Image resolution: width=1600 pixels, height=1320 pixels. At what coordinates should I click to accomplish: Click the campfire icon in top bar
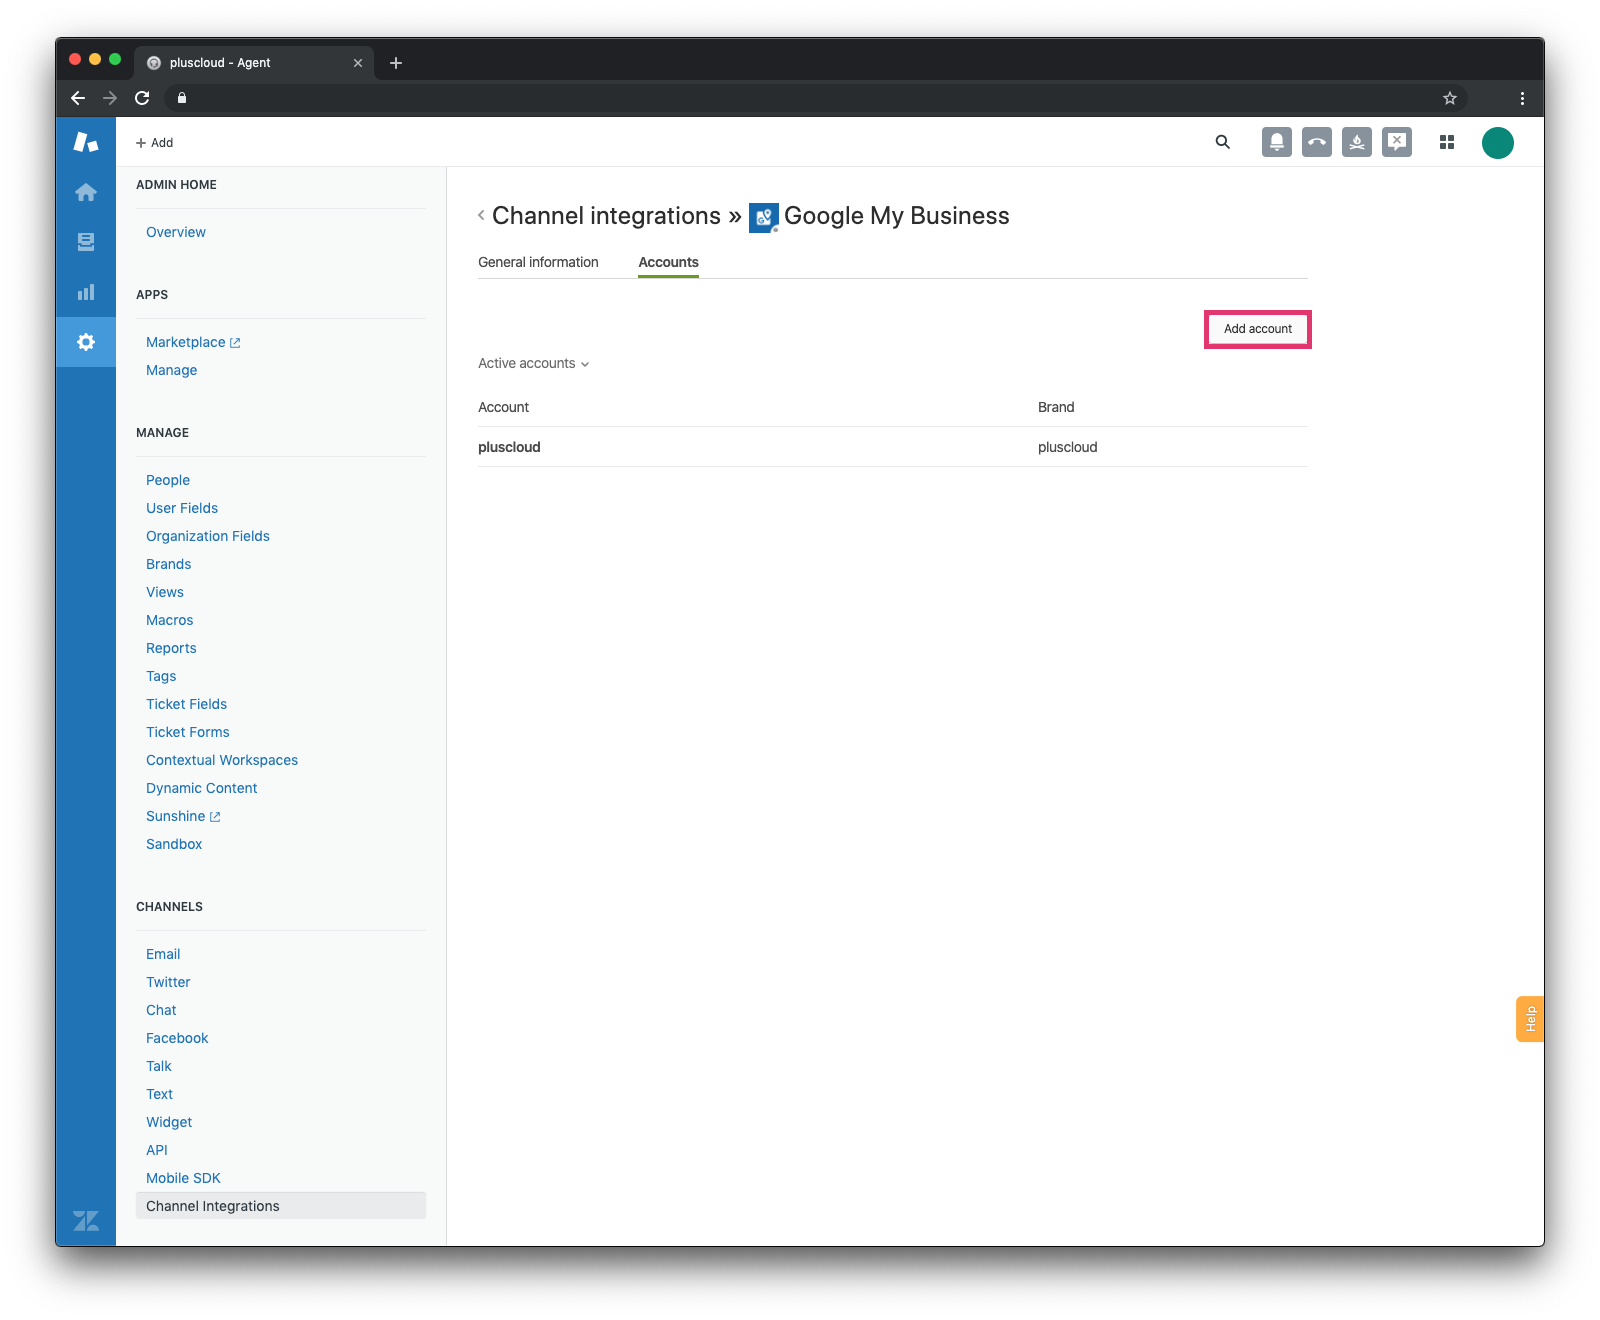(x=1357, y=142)
